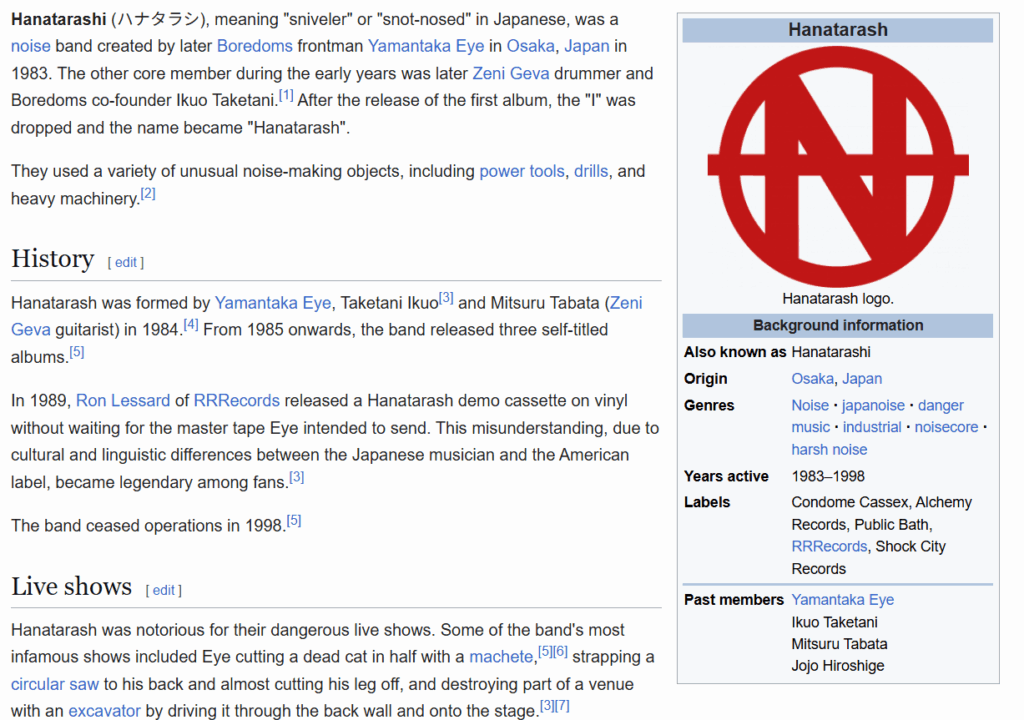Open the circular saw article
The height and width of the screenshot is (720, 1024).
click(x=55, y=684)
